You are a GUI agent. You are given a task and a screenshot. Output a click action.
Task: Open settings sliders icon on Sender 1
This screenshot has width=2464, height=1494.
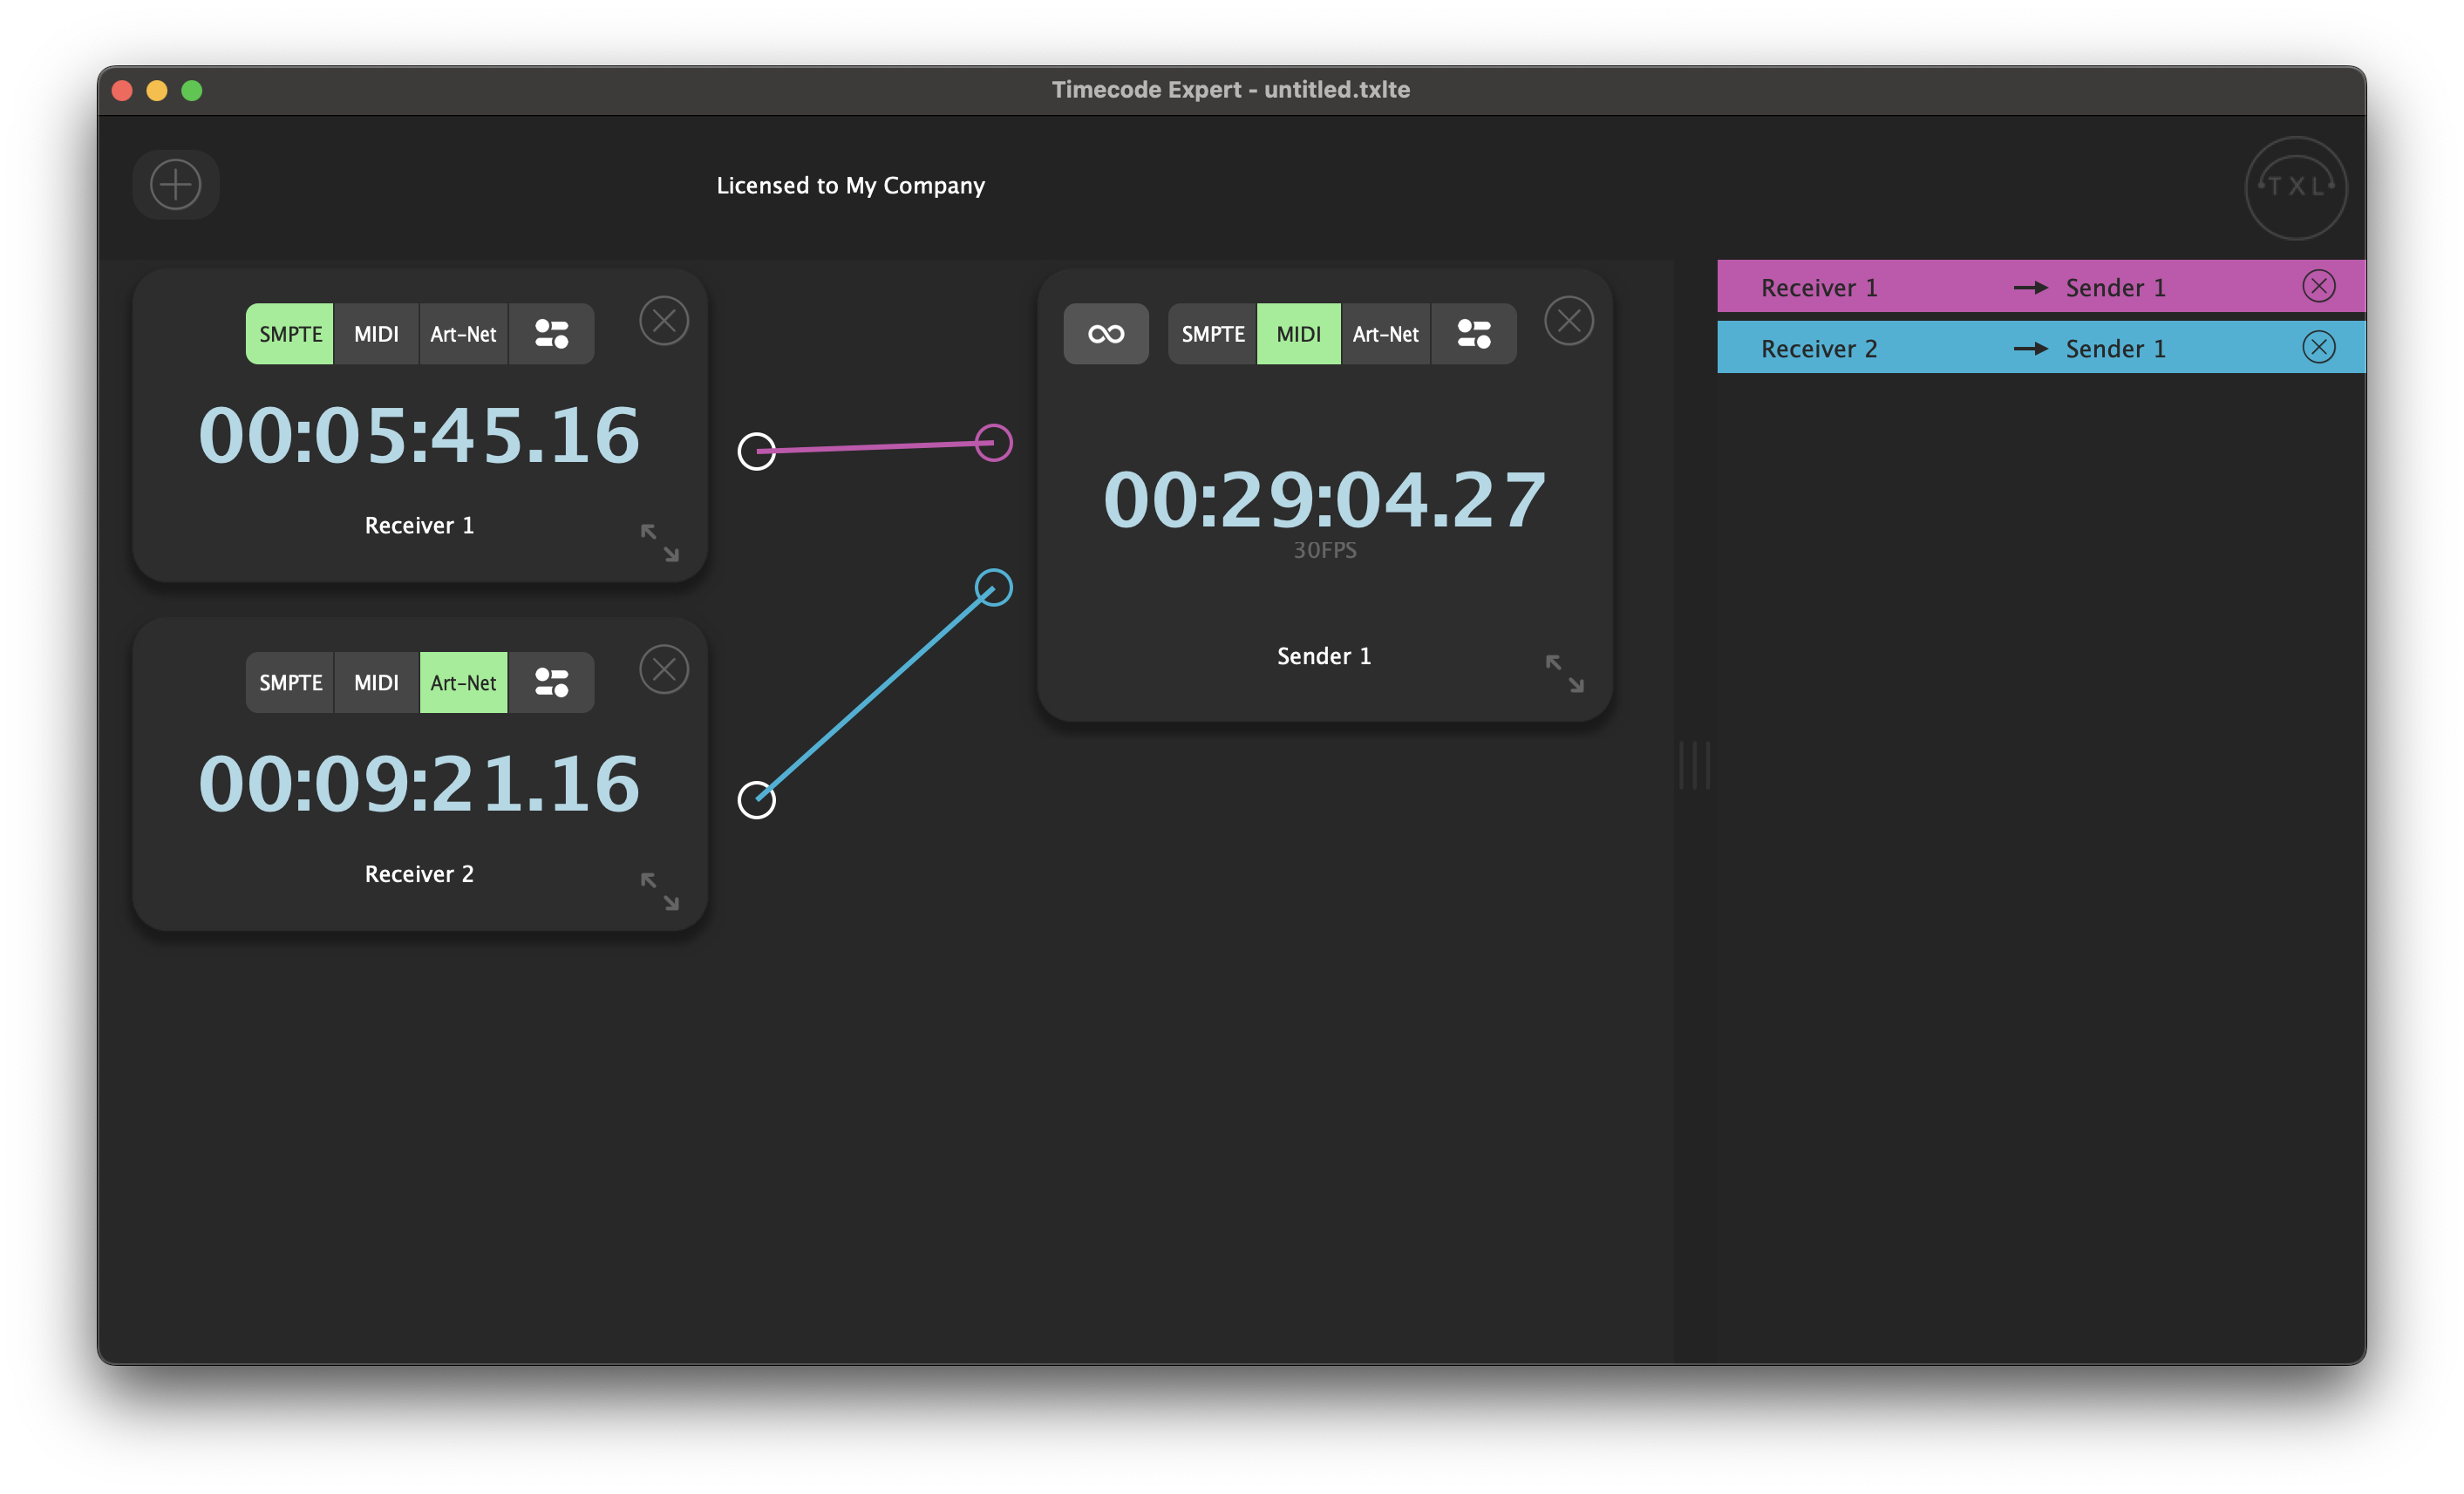1473,334
